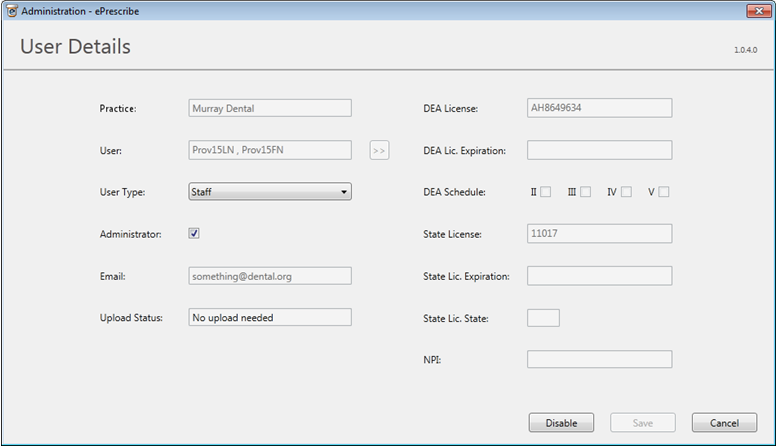
Task: Open the User Type dropdown
Action: point(270,192)
